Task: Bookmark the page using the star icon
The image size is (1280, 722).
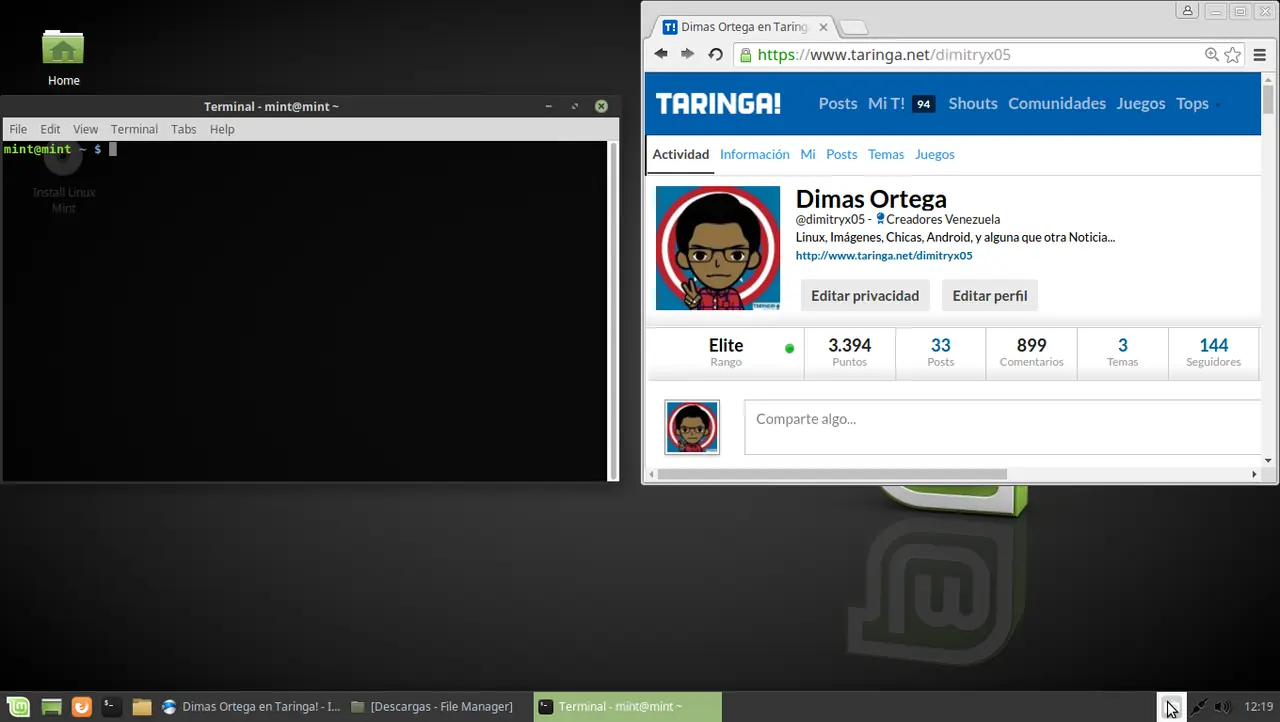Action: pyautogui.click(x=1232, y=55)
